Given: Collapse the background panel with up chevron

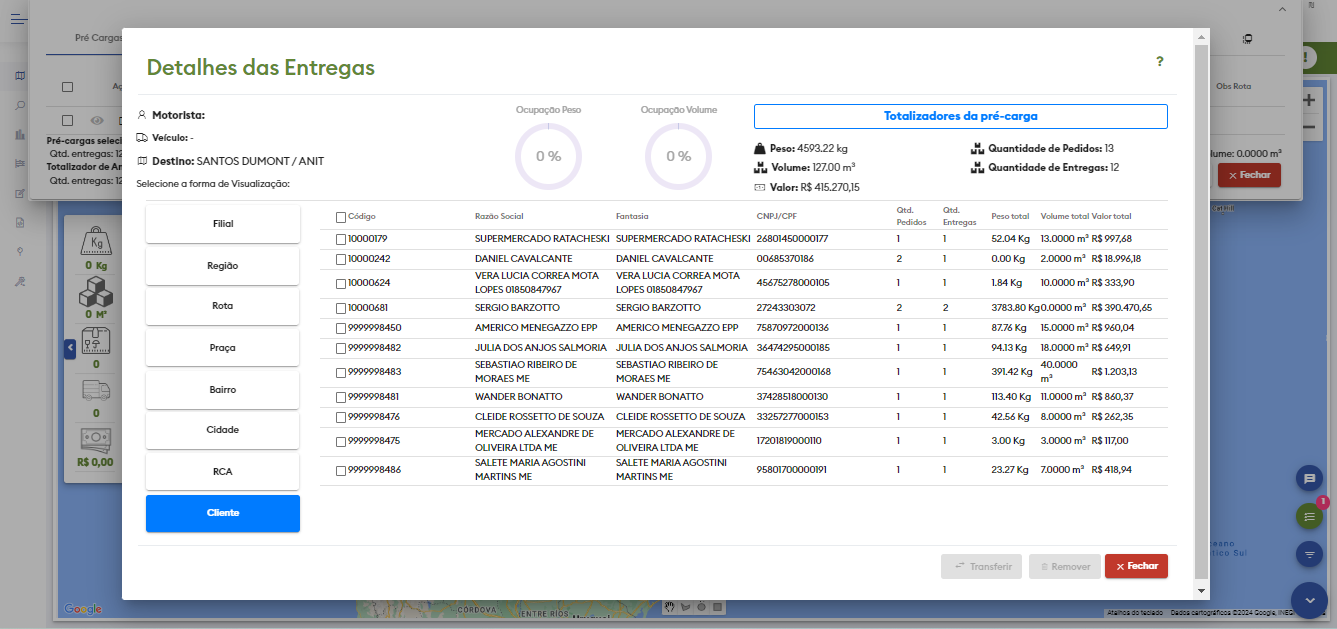Looking at the screenshot, I should pyautogui.click(x=1281, y=9).
